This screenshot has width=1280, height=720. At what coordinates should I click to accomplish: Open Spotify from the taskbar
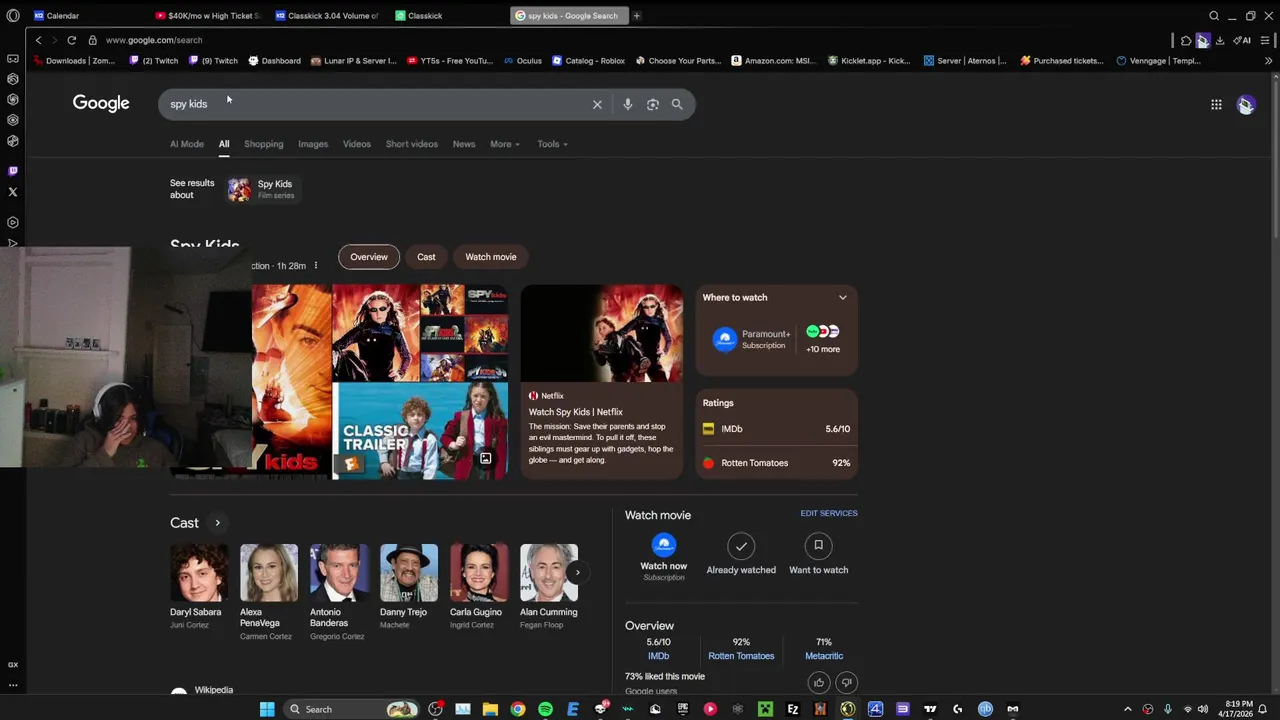(x=545, y=709)
